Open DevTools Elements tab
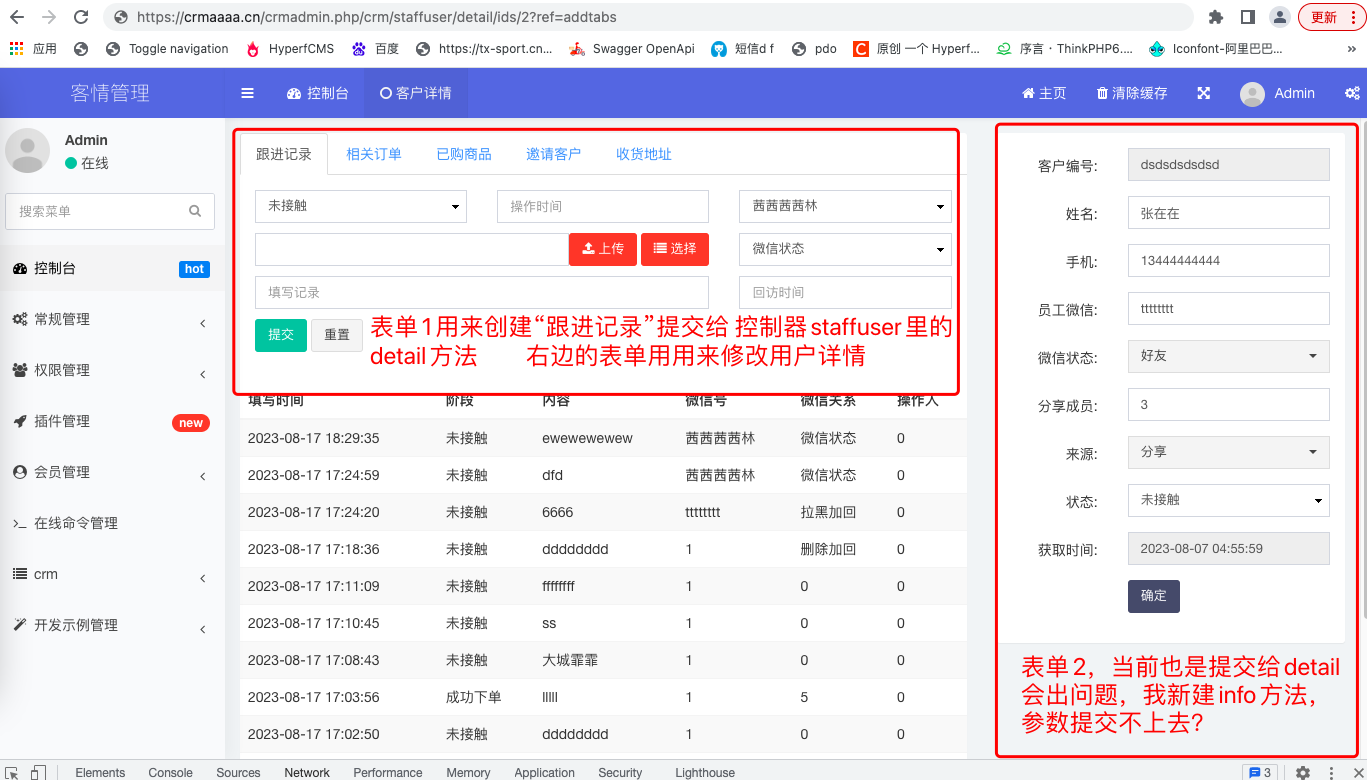The height and width of the screenshot is (780, 1367). pos(100,772)
